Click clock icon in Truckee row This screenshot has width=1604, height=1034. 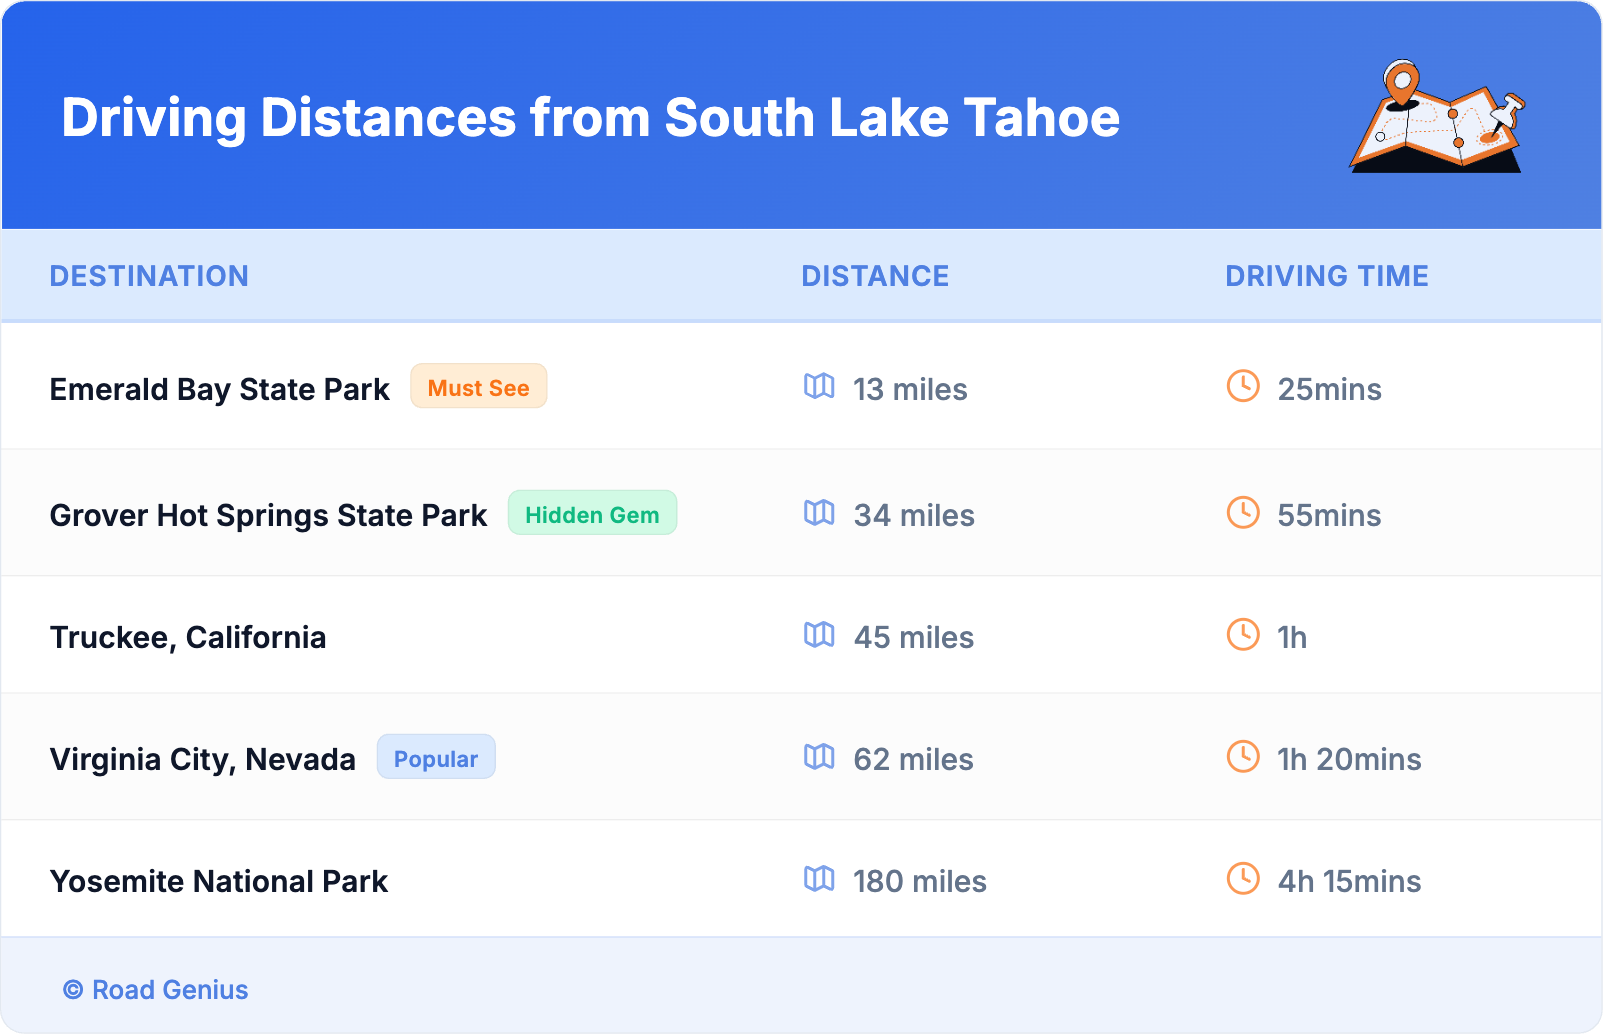point(1243,635)
